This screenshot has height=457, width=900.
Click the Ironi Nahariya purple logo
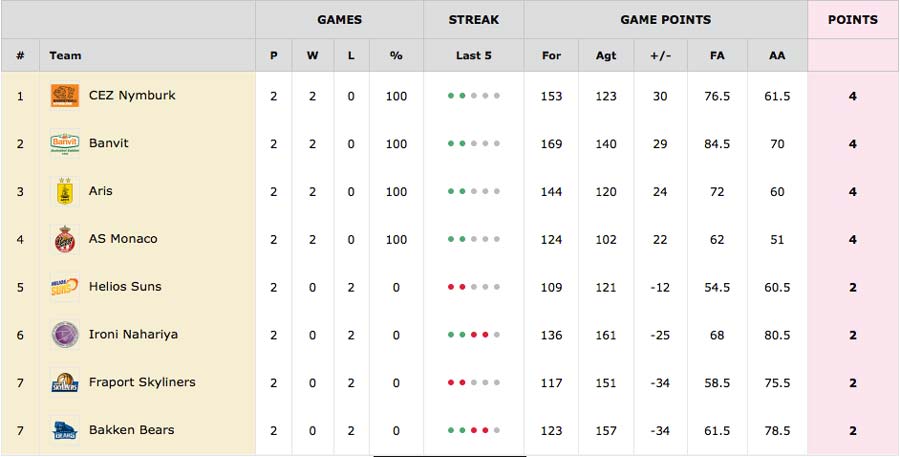65,335
